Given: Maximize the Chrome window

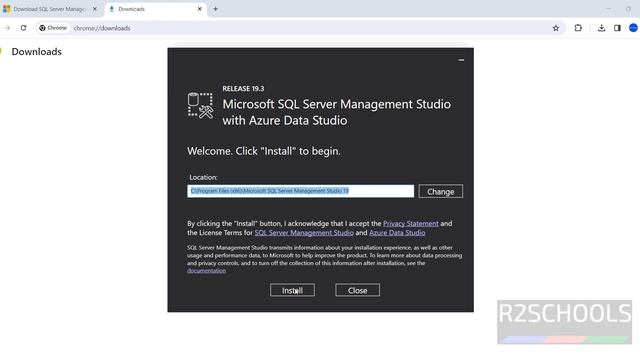Looking at the screenshot, I should 628,9.
